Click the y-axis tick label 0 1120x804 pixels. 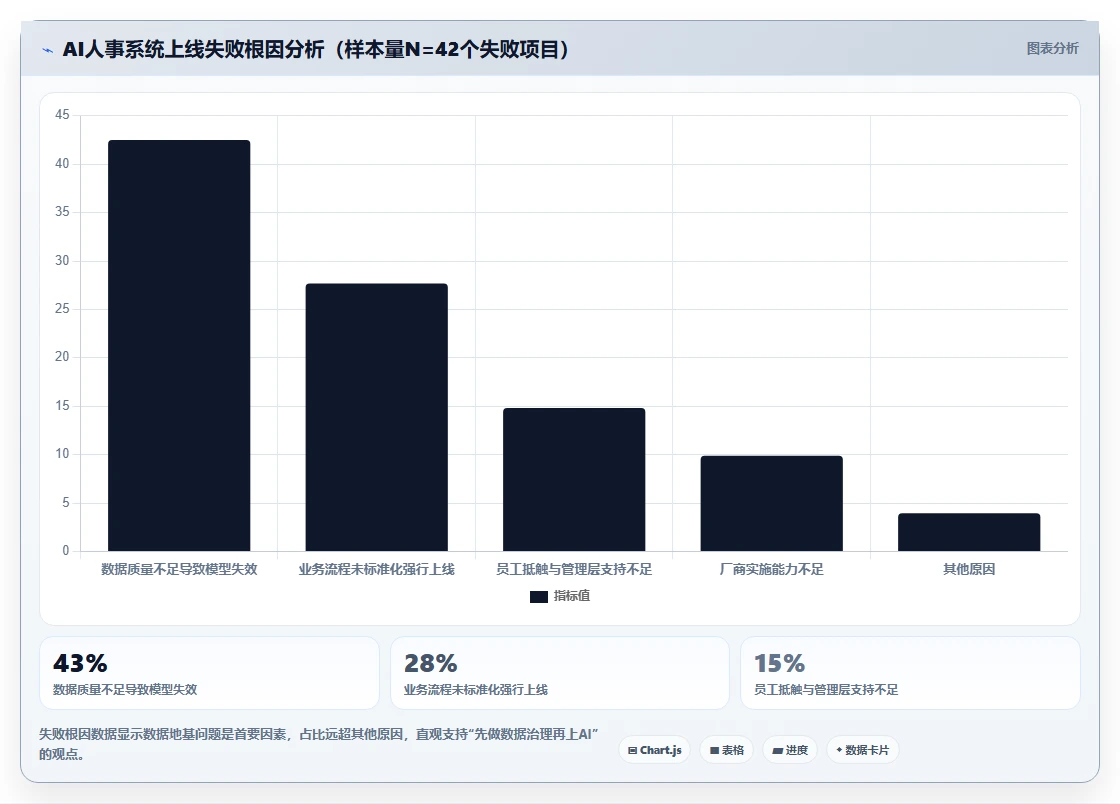(66, 551)
